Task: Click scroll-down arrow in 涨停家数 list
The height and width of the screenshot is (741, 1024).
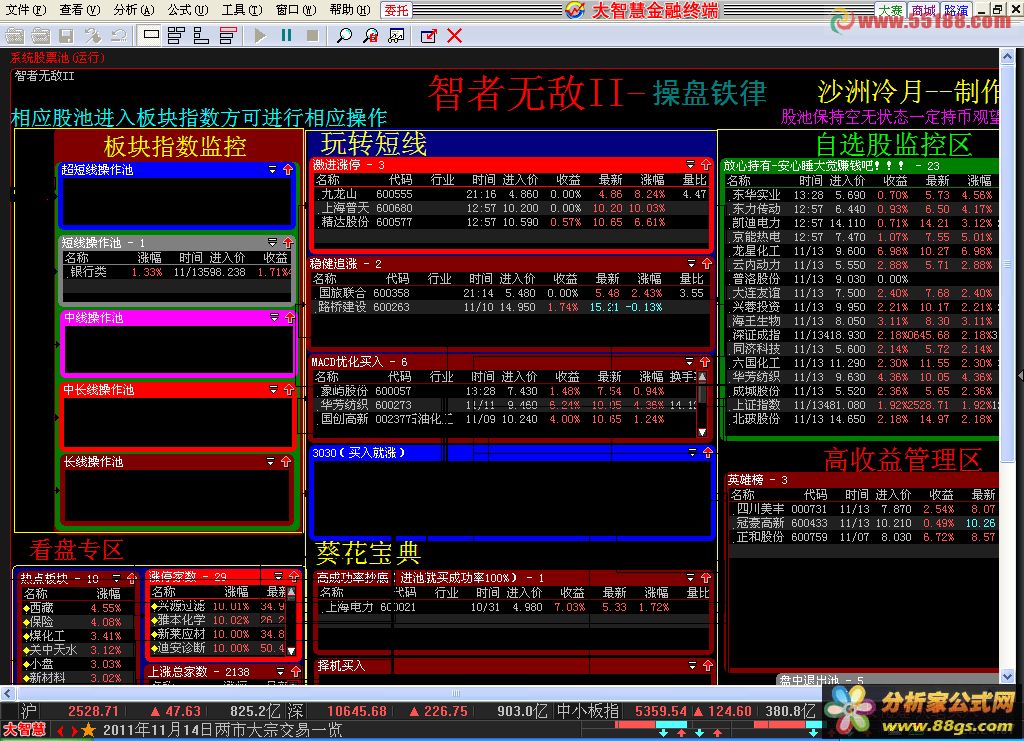Action: 291,650
